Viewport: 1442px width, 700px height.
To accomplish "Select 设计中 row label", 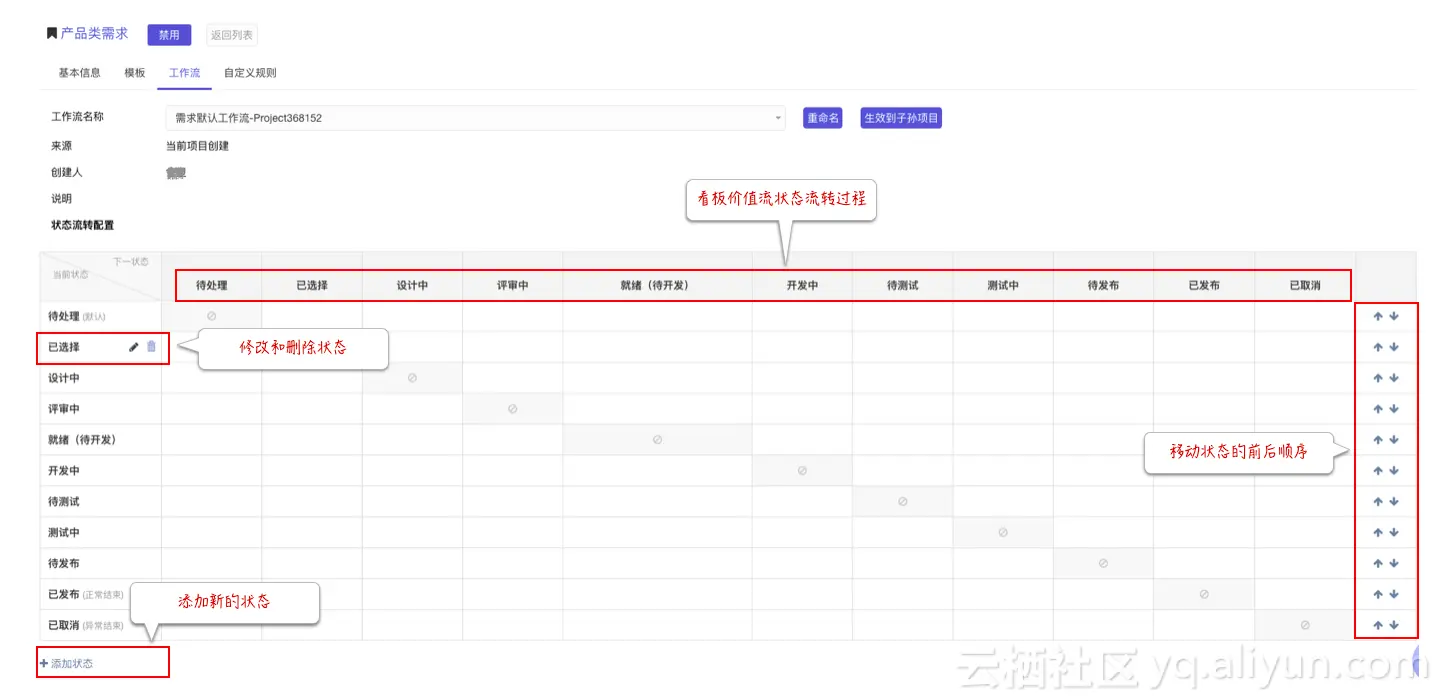I will click(x=64, y=378).
